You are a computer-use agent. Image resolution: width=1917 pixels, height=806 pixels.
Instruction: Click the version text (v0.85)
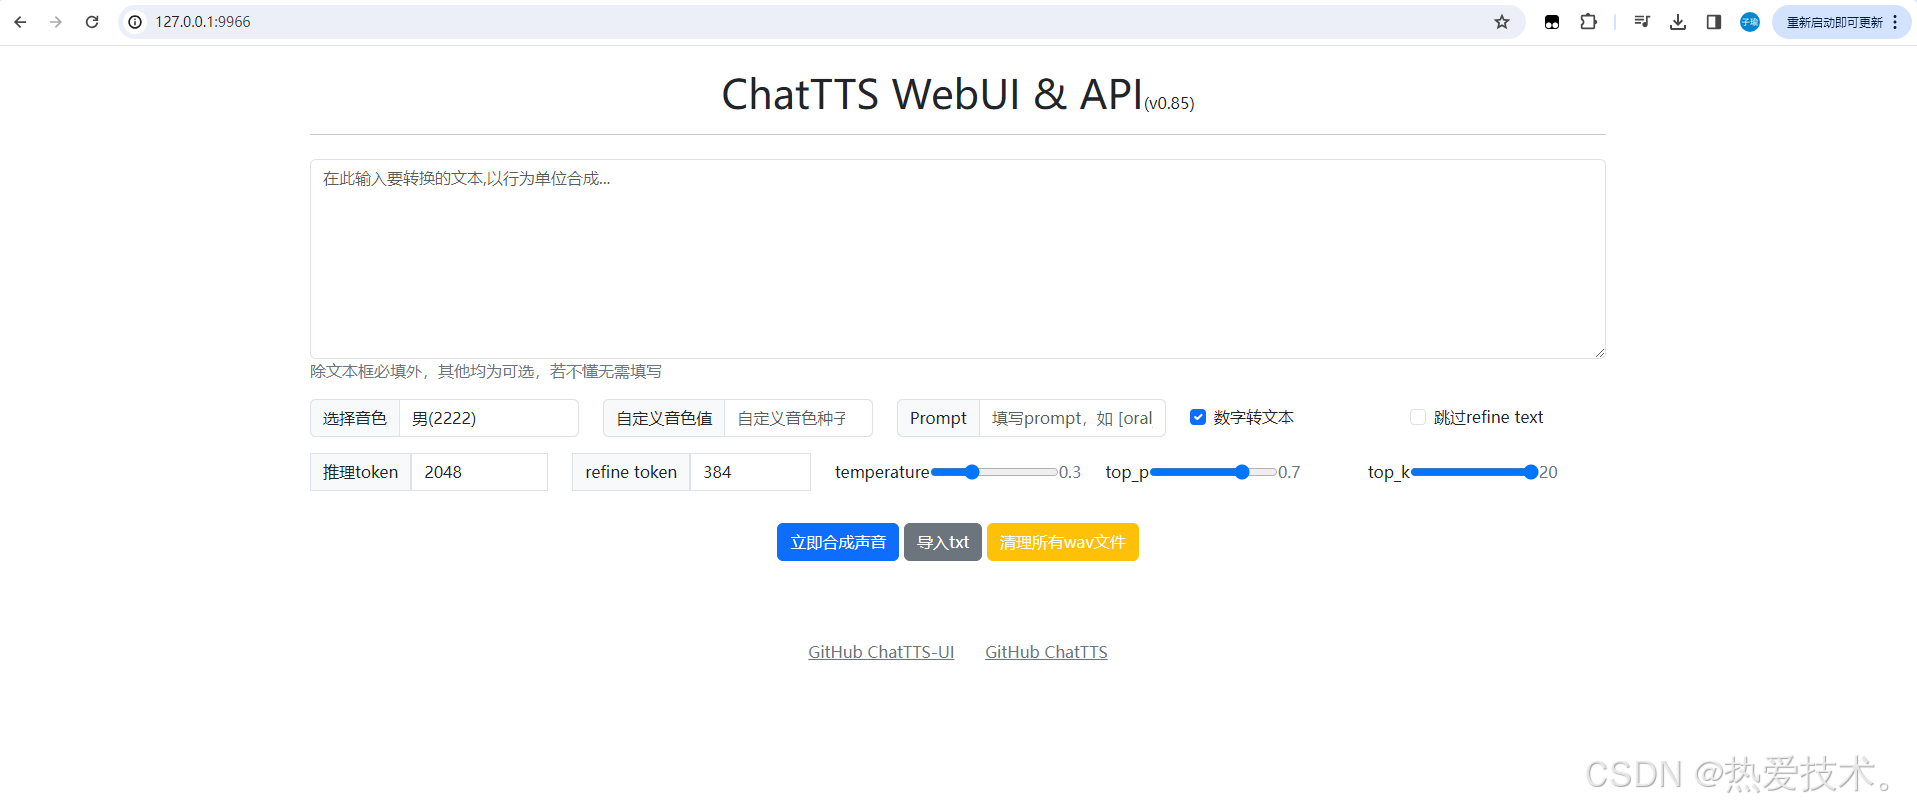(1169, 103)
